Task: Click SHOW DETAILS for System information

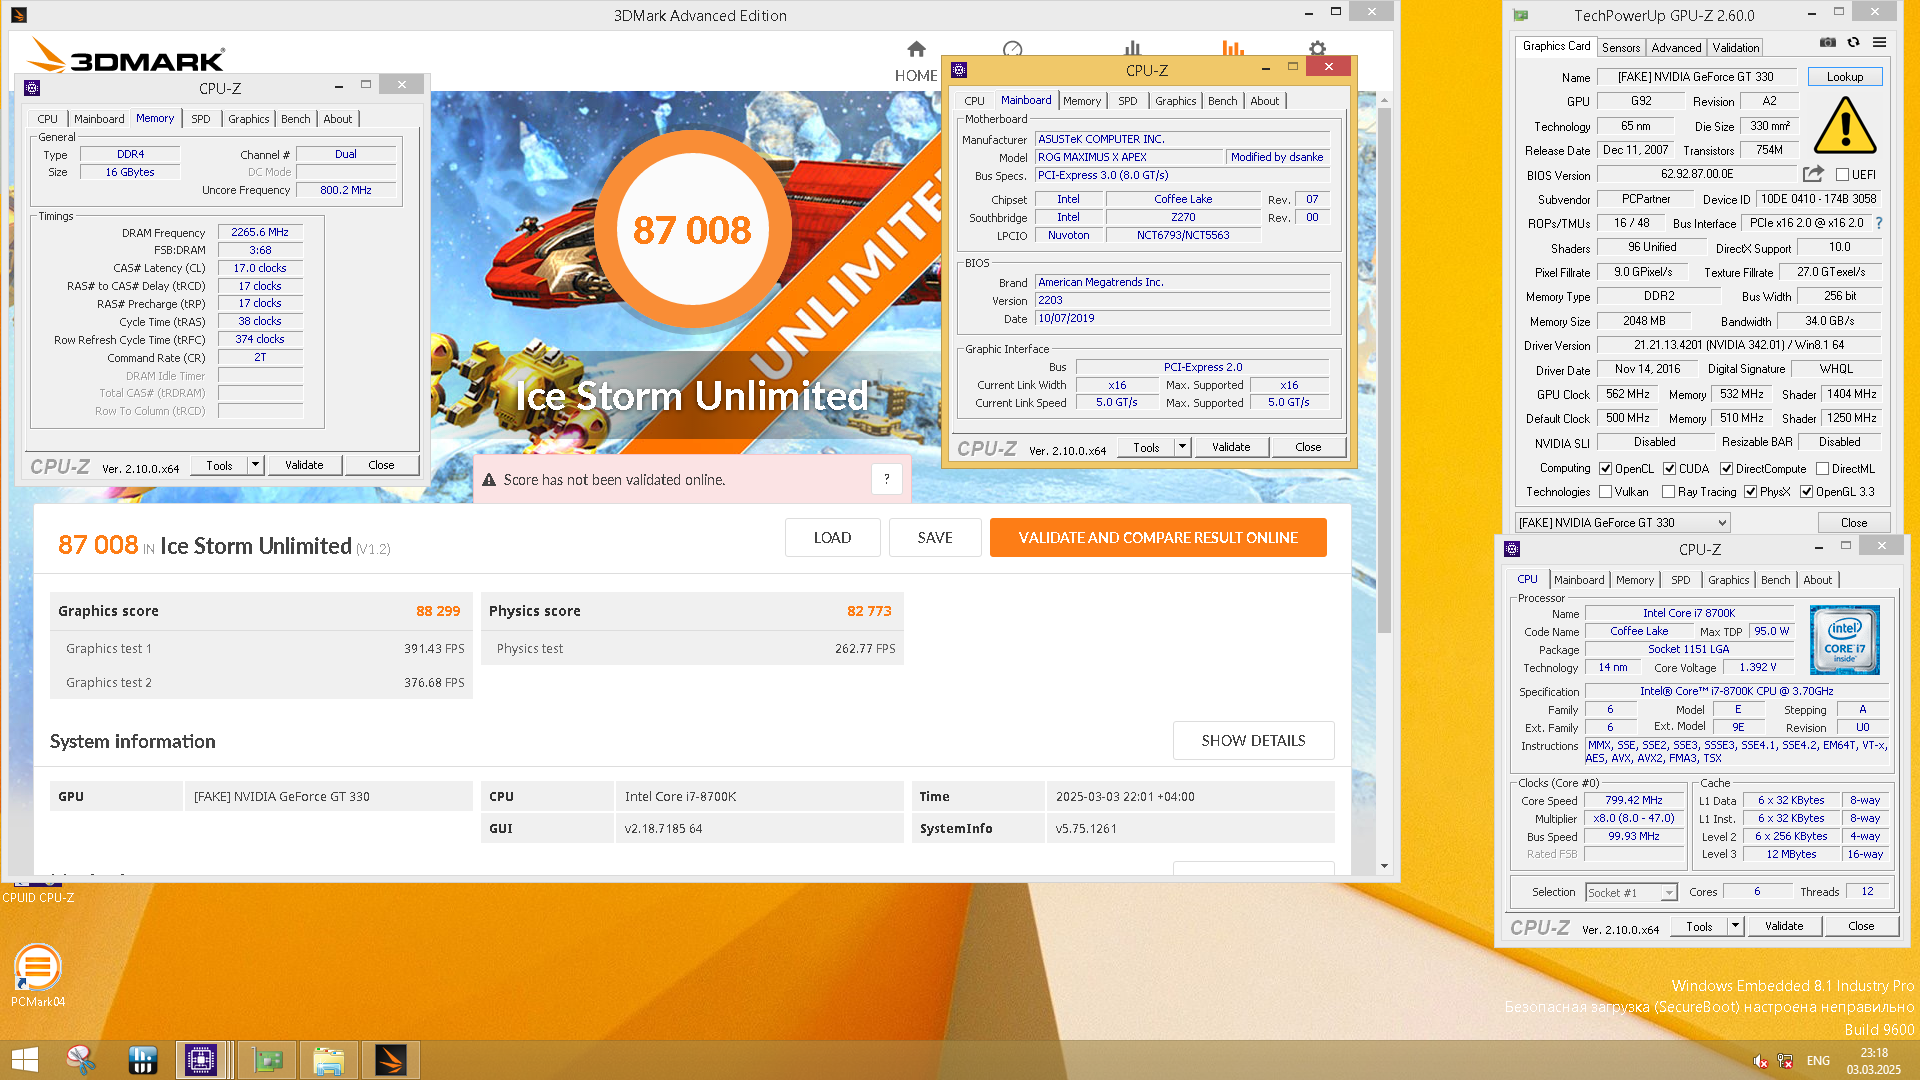Action: tap(1253, 741)
